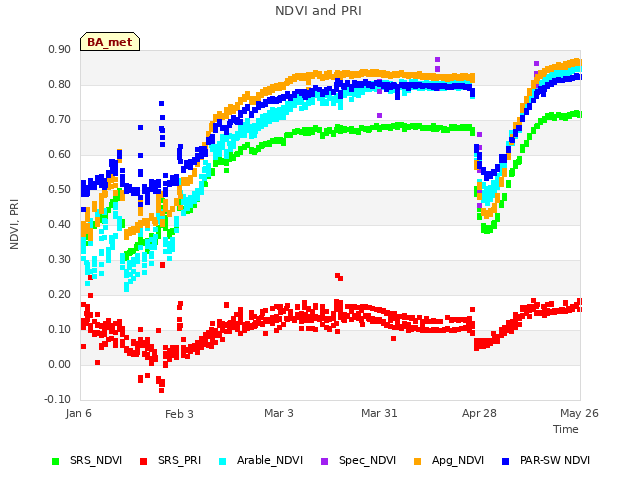This screenshot has width=640, height=480.
Task: Select the Arable_NDVI legend label
Action: tap(270, 460)
